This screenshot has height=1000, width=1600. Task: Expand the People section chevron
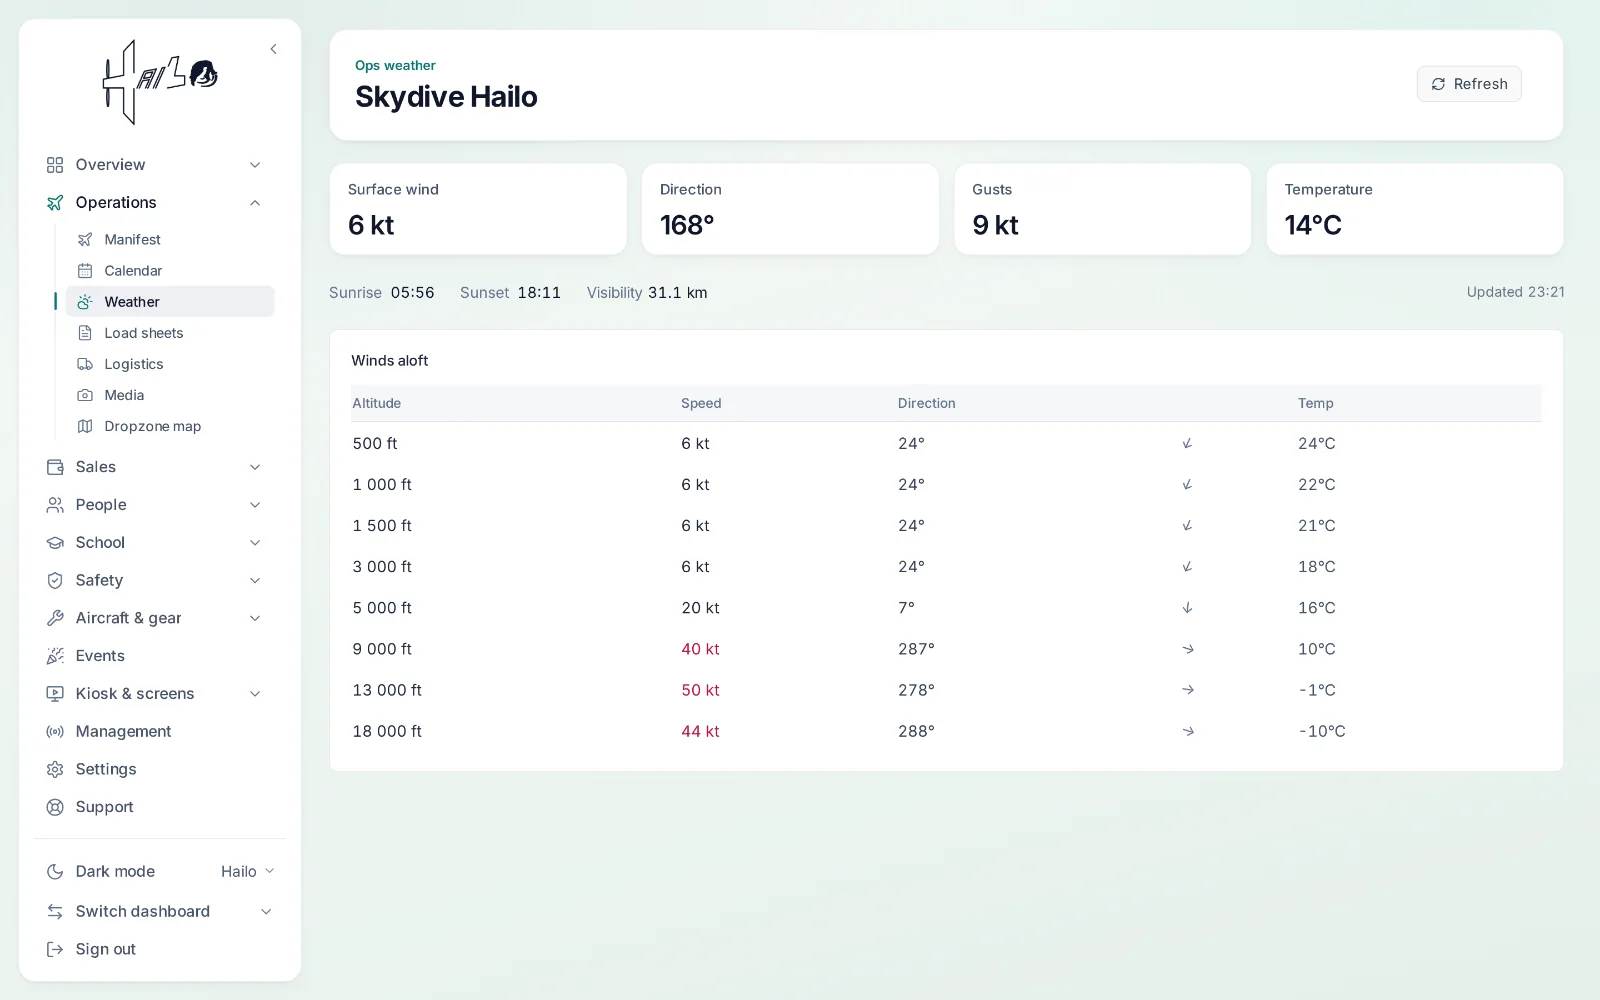tap(255, 505)
